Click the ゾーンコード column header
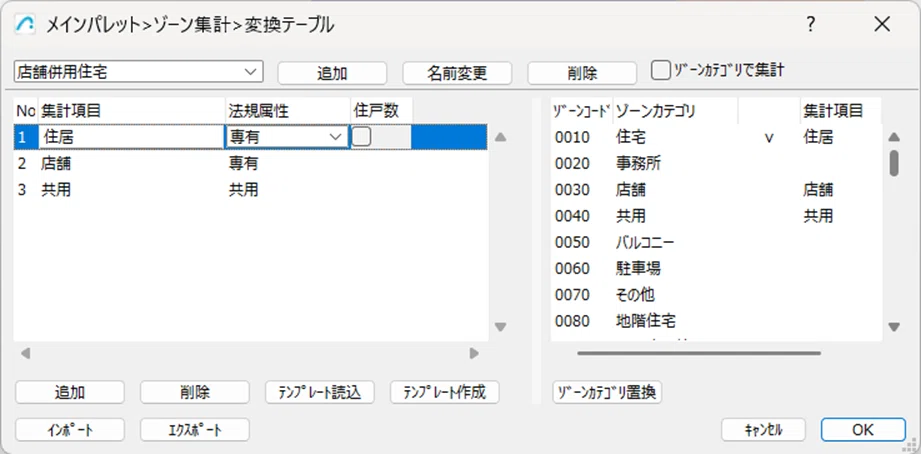 [x=581, y=110]
